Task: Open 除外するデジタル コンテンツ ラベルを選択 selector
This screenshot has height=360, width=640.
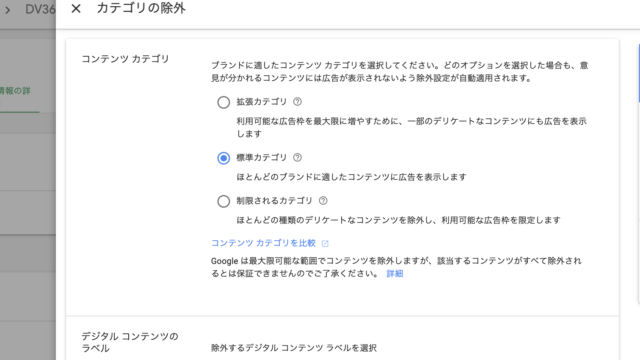Action: click(294, 348)
